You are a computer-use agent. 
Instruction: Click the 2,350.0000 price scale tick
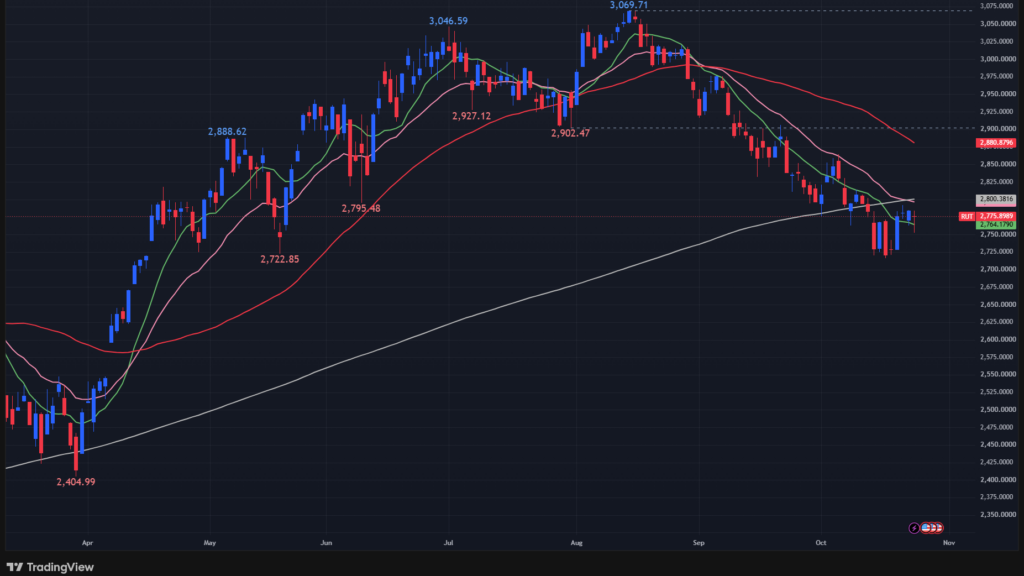(997, 515)
